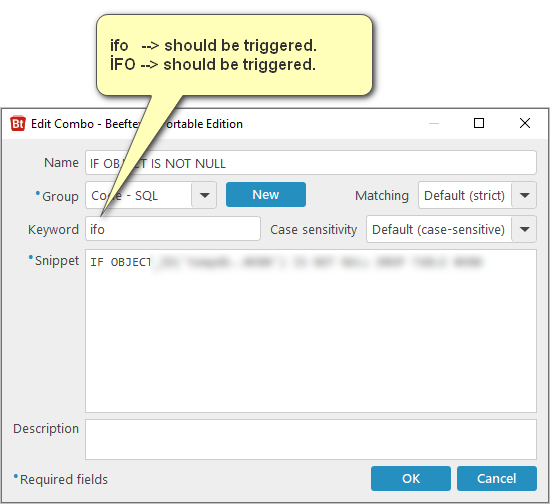550x504 pixels.
Task: Click the Beeftext app icon in title bar
Action: [x=18, y=123]
